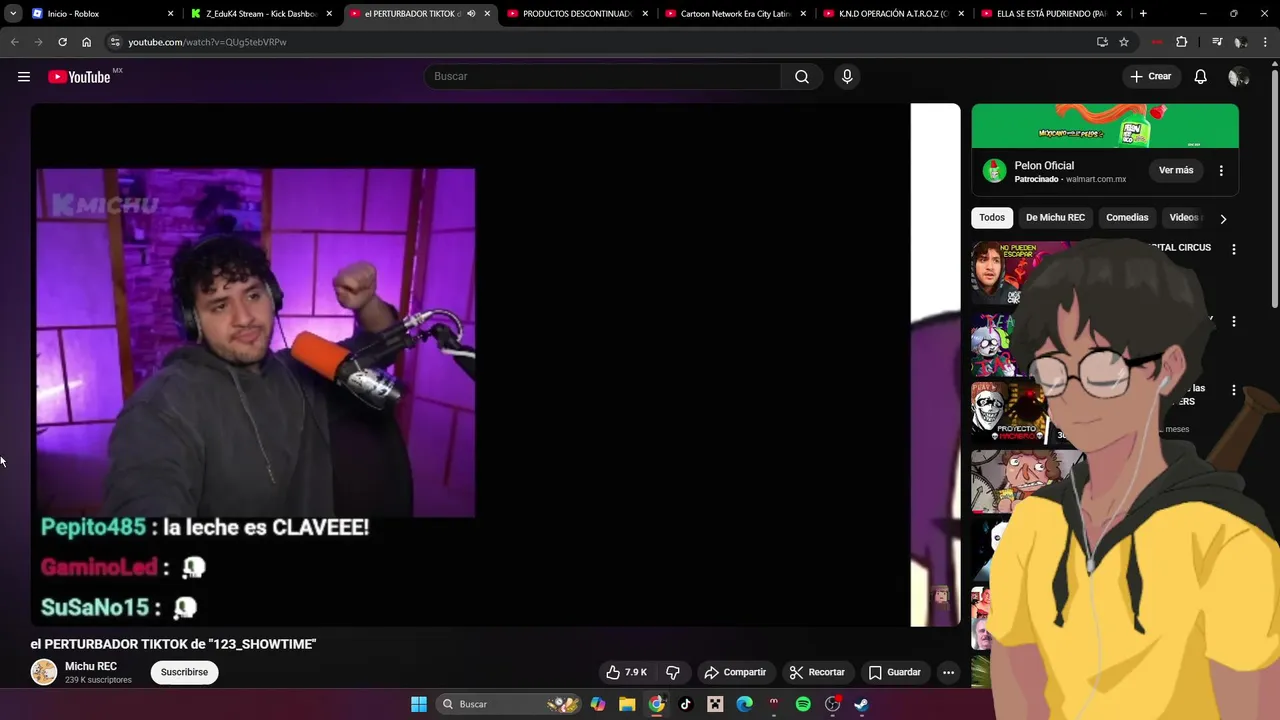Close the PRODUCTOS DESCONTINUADOS tab
The height and width of the screenshot is (720, 1280).
(645, 14)
